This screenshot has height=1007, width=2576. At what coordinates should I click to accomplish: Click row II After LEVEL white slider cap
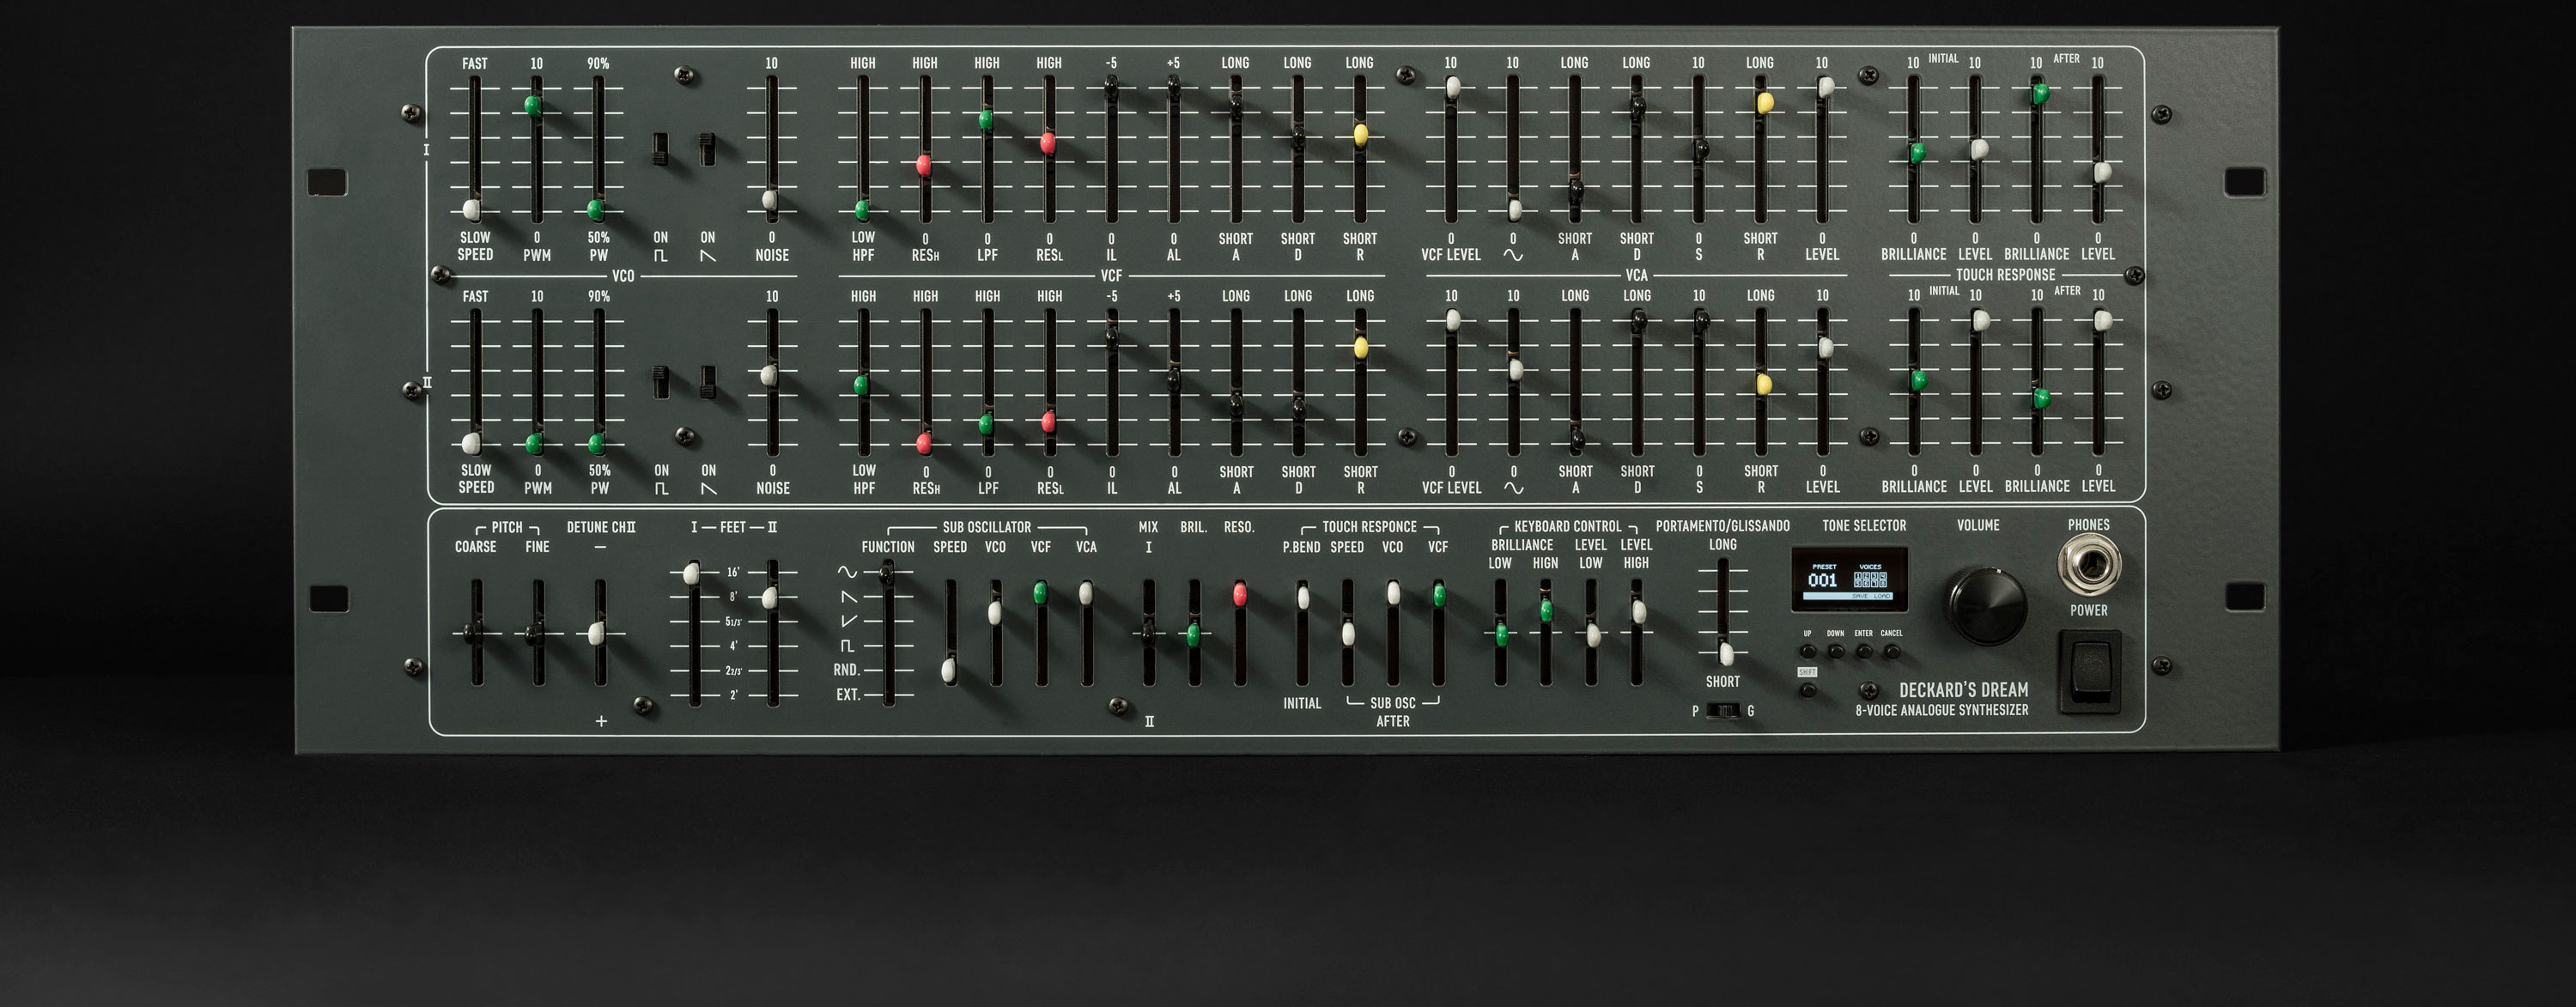pos(2102,320)
